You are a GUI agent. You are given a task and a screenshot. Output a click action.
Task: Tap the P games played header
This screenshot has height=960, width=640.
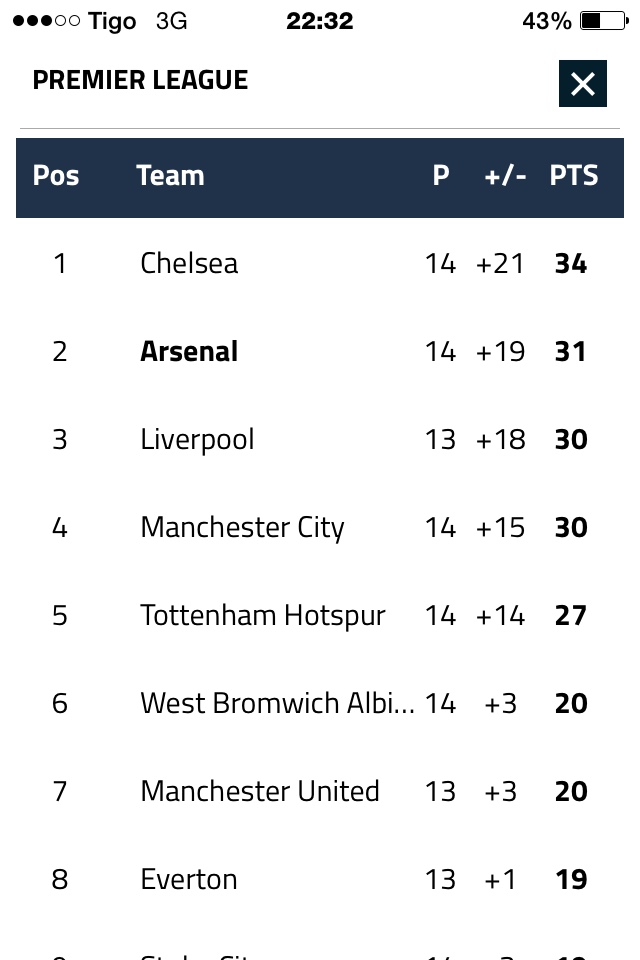pos(440,176)
